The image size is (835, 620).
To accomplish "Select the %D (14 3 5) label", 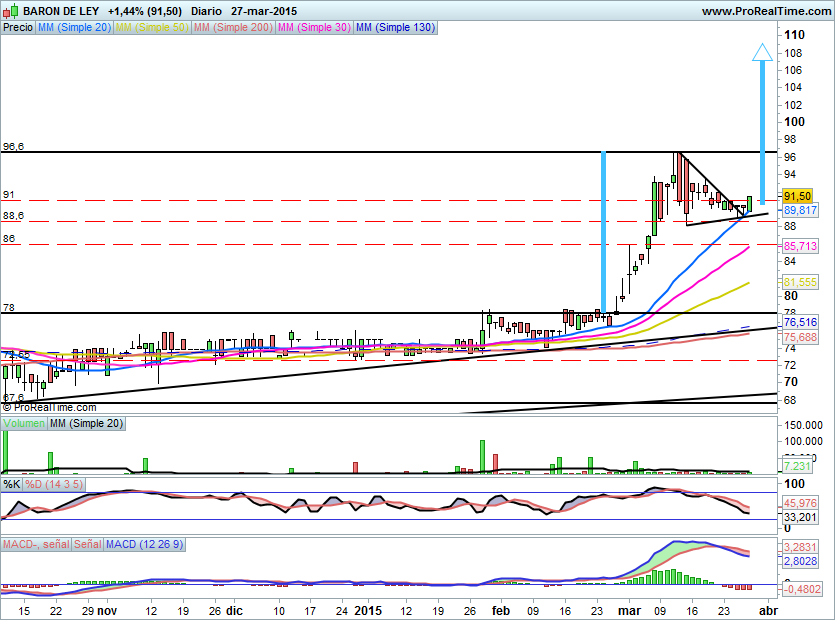I will (x=55, y=484).
